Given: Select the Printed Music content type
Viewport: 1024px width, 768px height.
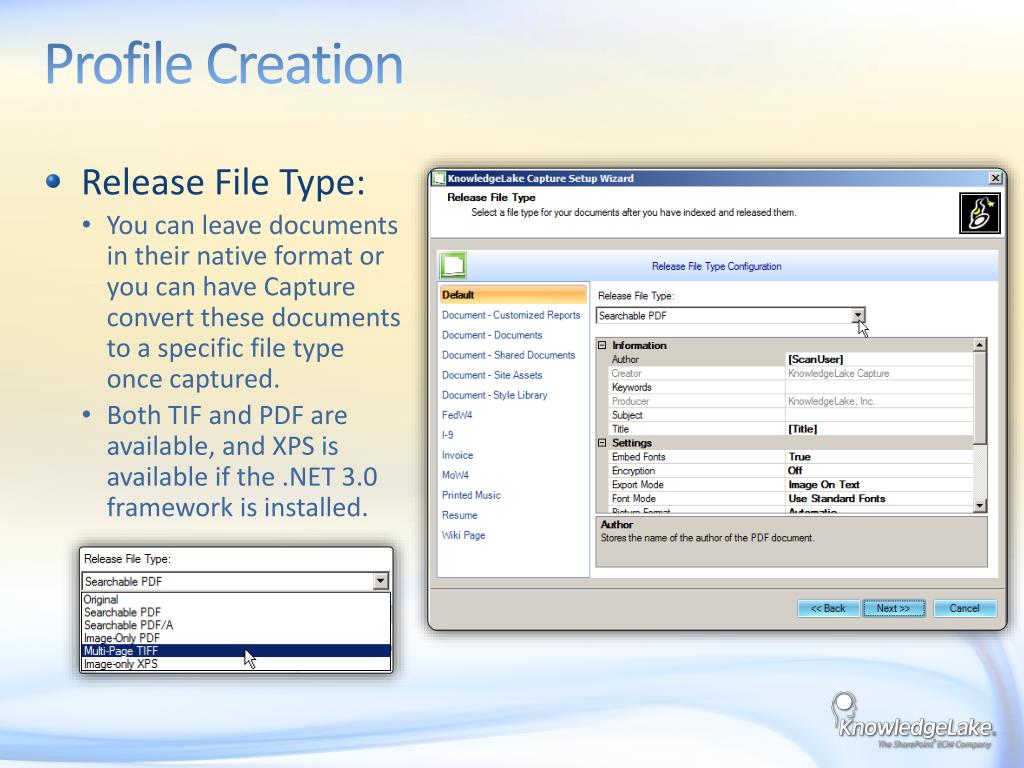Looking at the screenshot, I should [471, 495].
